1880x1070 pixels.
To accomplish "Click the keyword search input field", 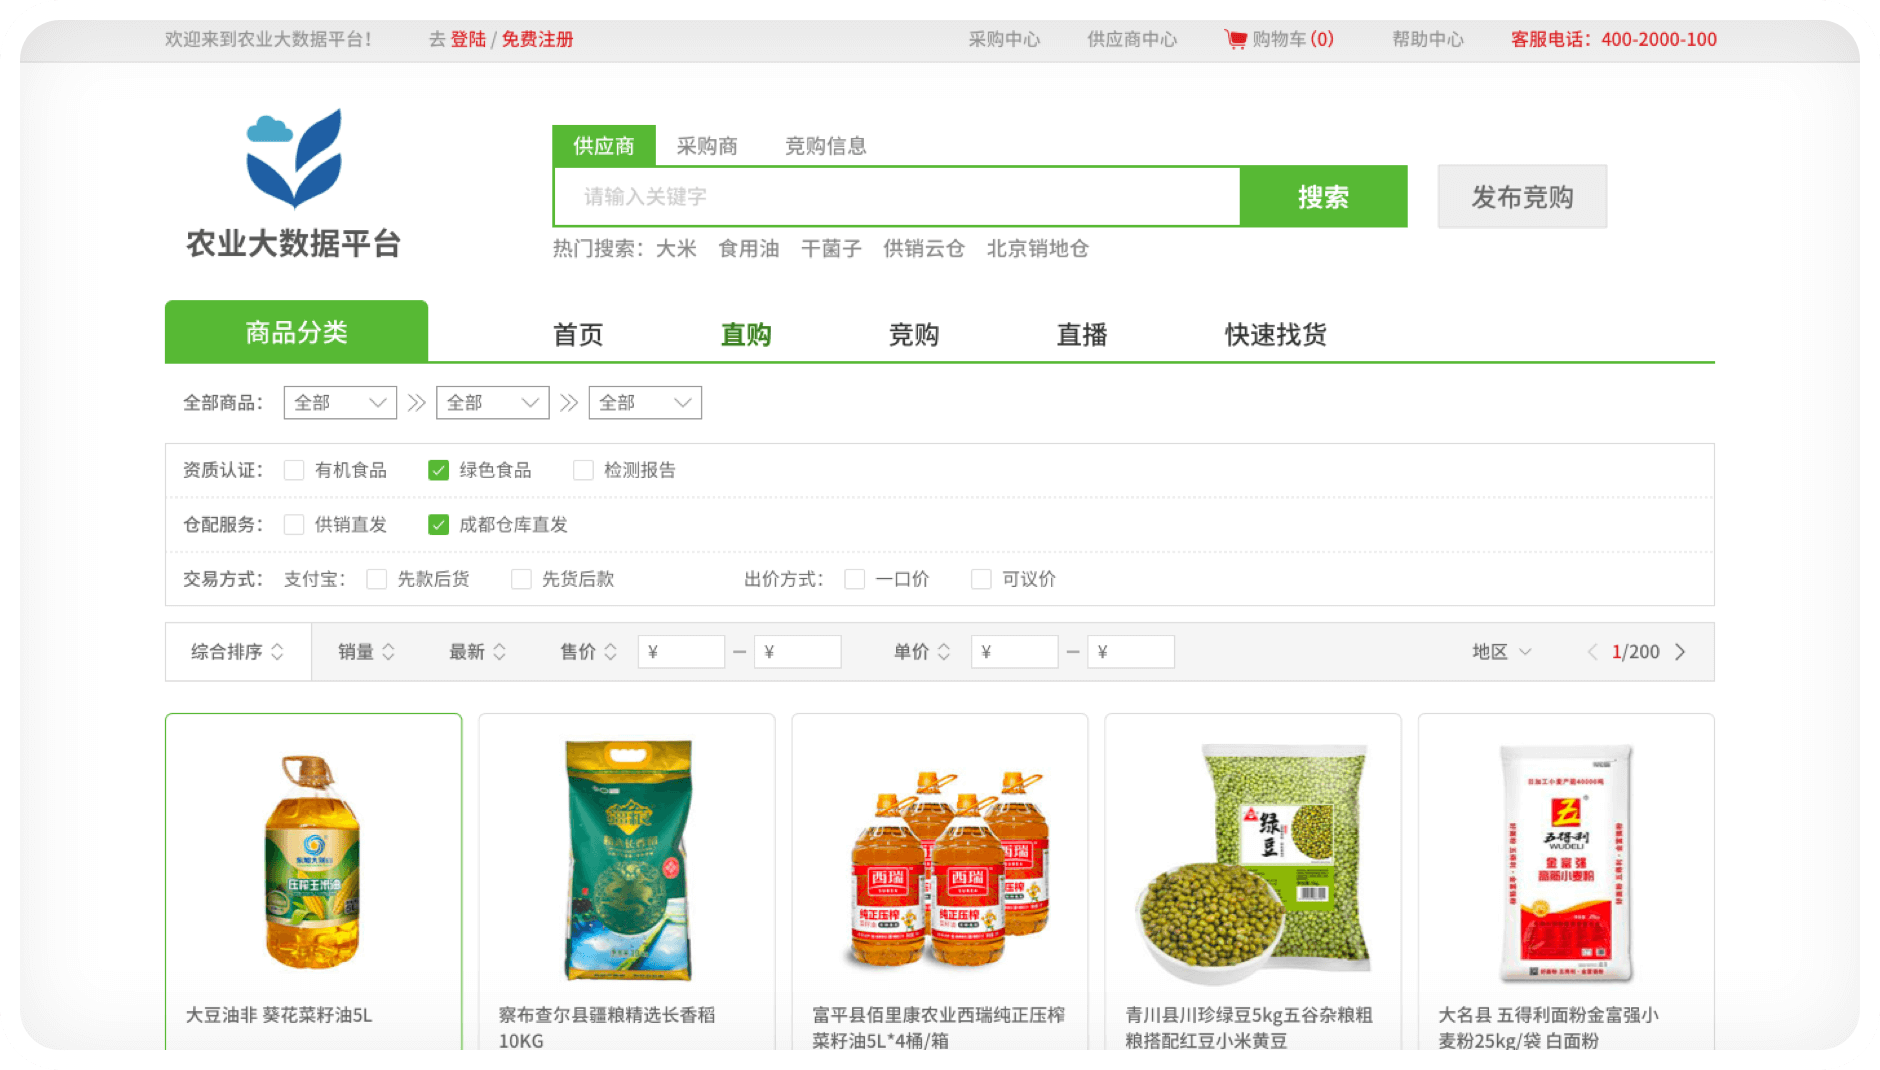I will point(896,197).
